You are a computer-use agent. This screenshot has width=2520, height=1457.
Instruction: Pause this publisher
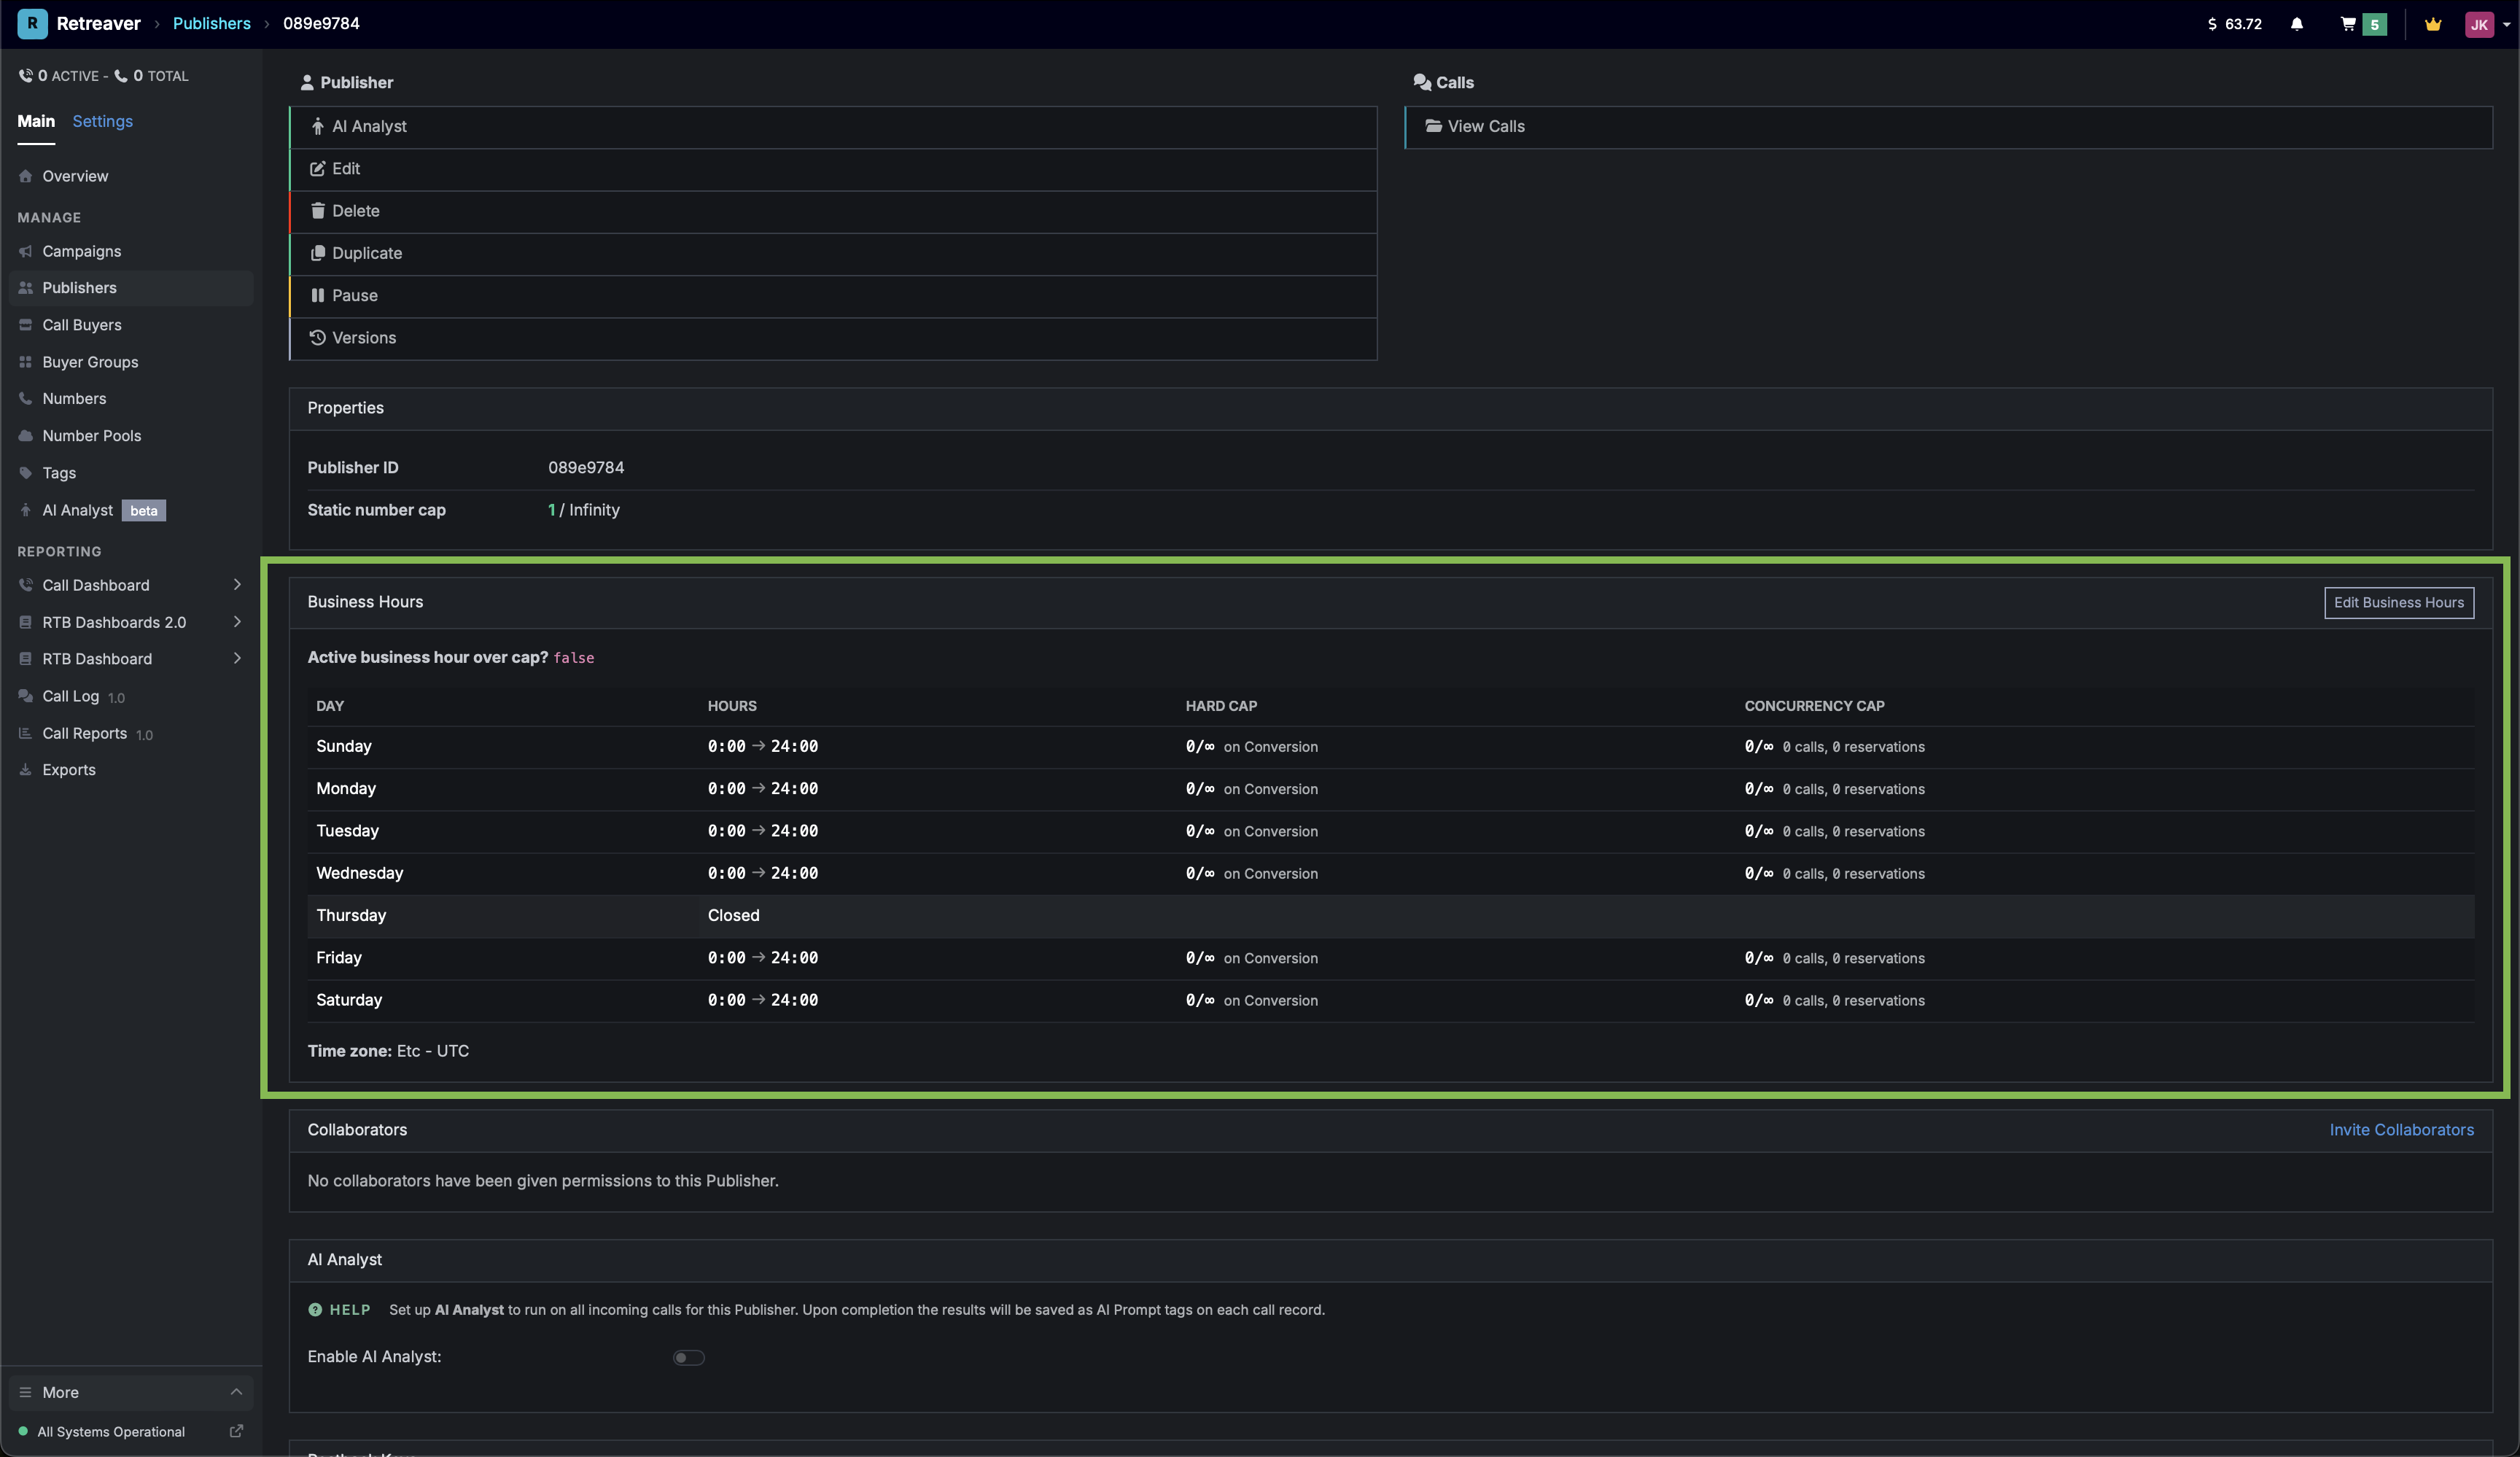pos(833,296)
